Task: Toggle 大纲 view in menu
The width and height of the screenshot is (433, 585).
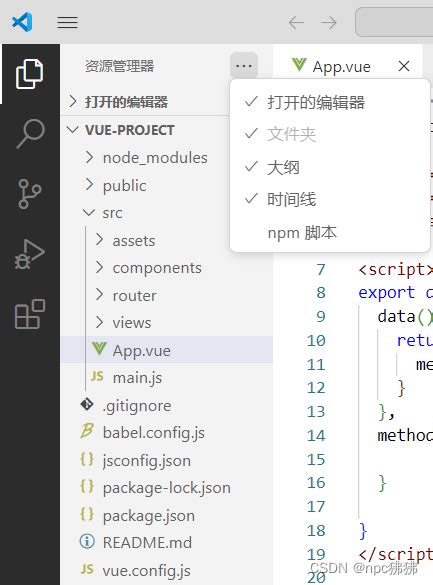Action: pos(330,167)
